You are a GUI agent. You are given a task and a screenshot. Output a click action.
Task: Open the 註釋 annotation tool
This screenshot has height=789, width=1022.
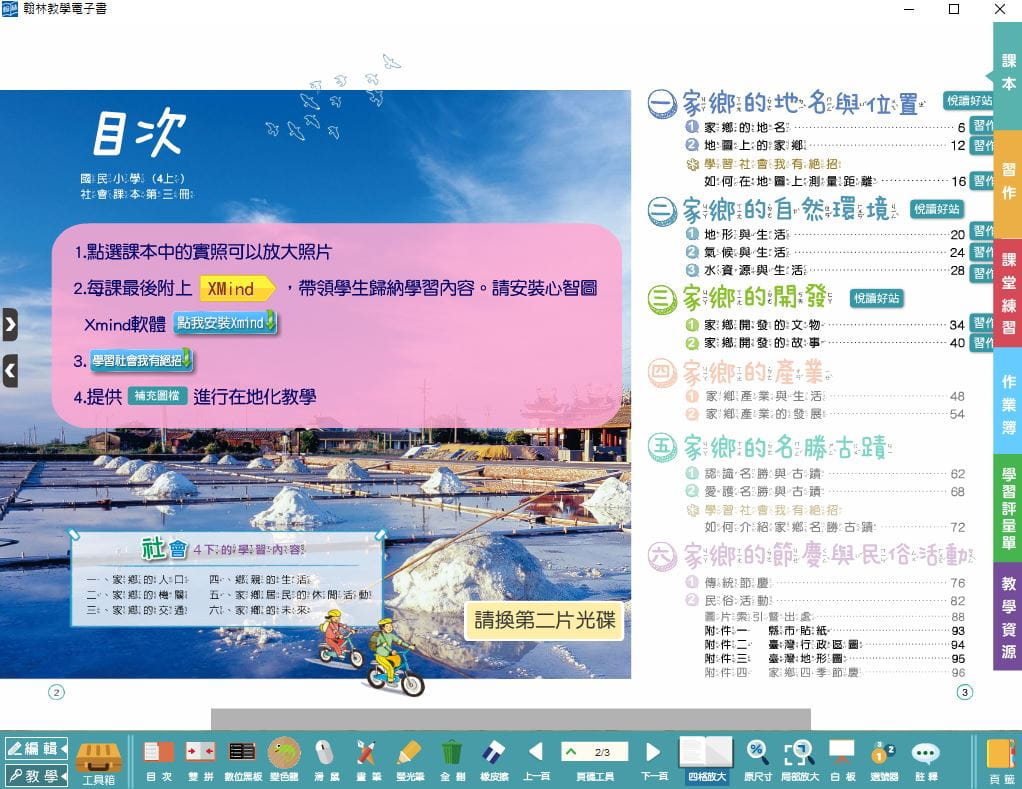click(x=926, y=760)
